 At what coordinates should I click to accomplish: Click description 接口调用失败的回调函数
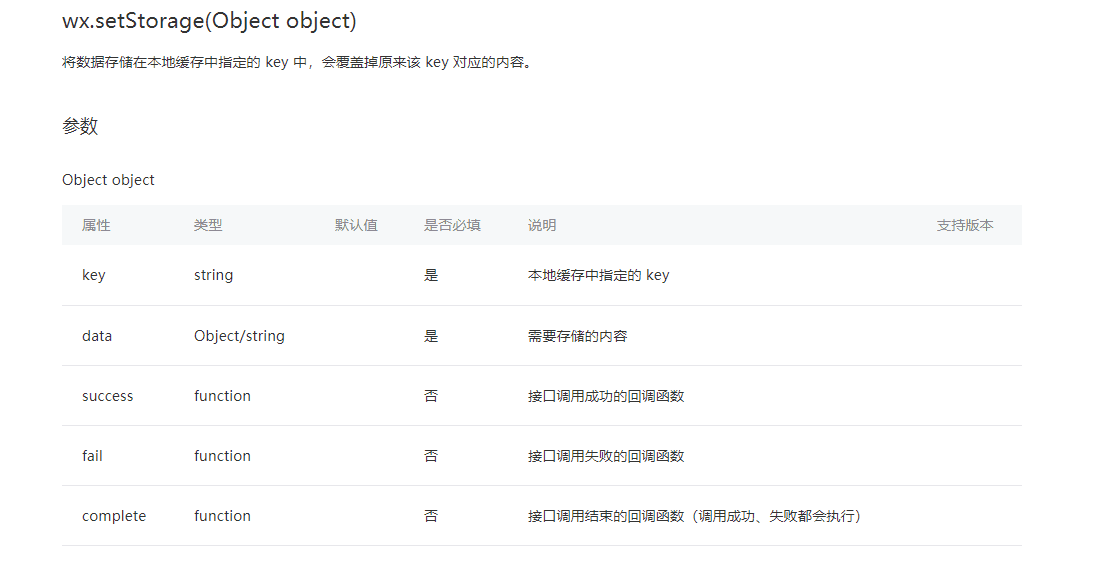click(606, 456)
